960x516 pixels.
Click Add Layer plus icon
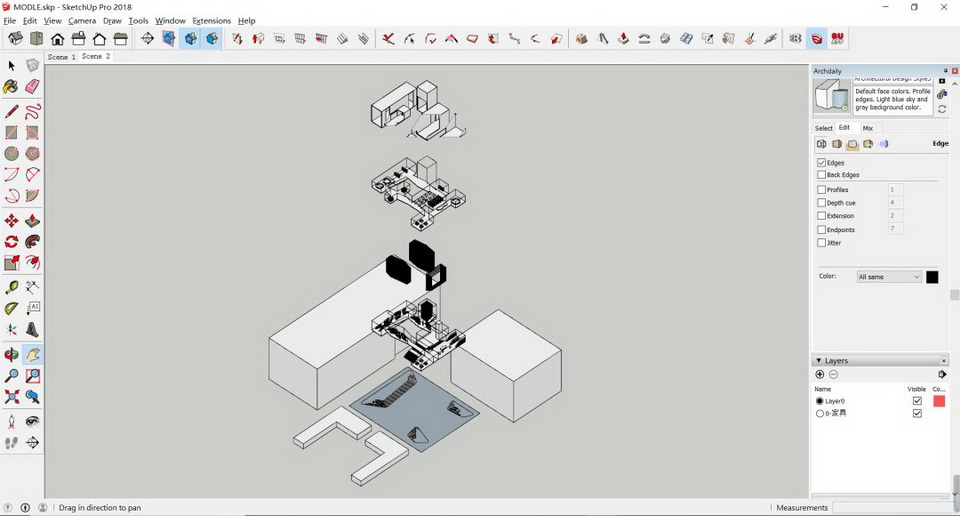820,374
